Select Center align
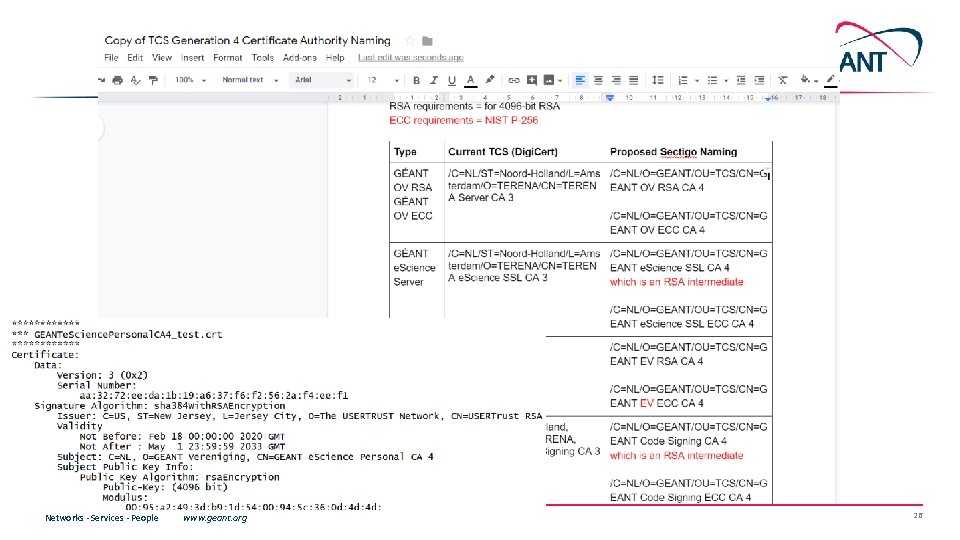The height and width of the screenshot is (540, 960). click(x=598, y=80)
